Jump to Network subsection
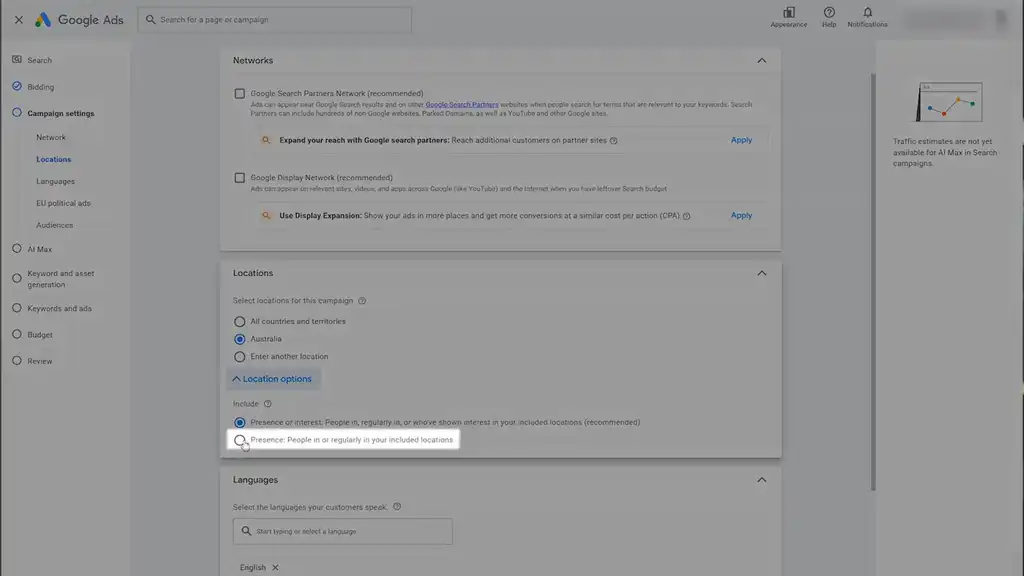 [51, 137]
